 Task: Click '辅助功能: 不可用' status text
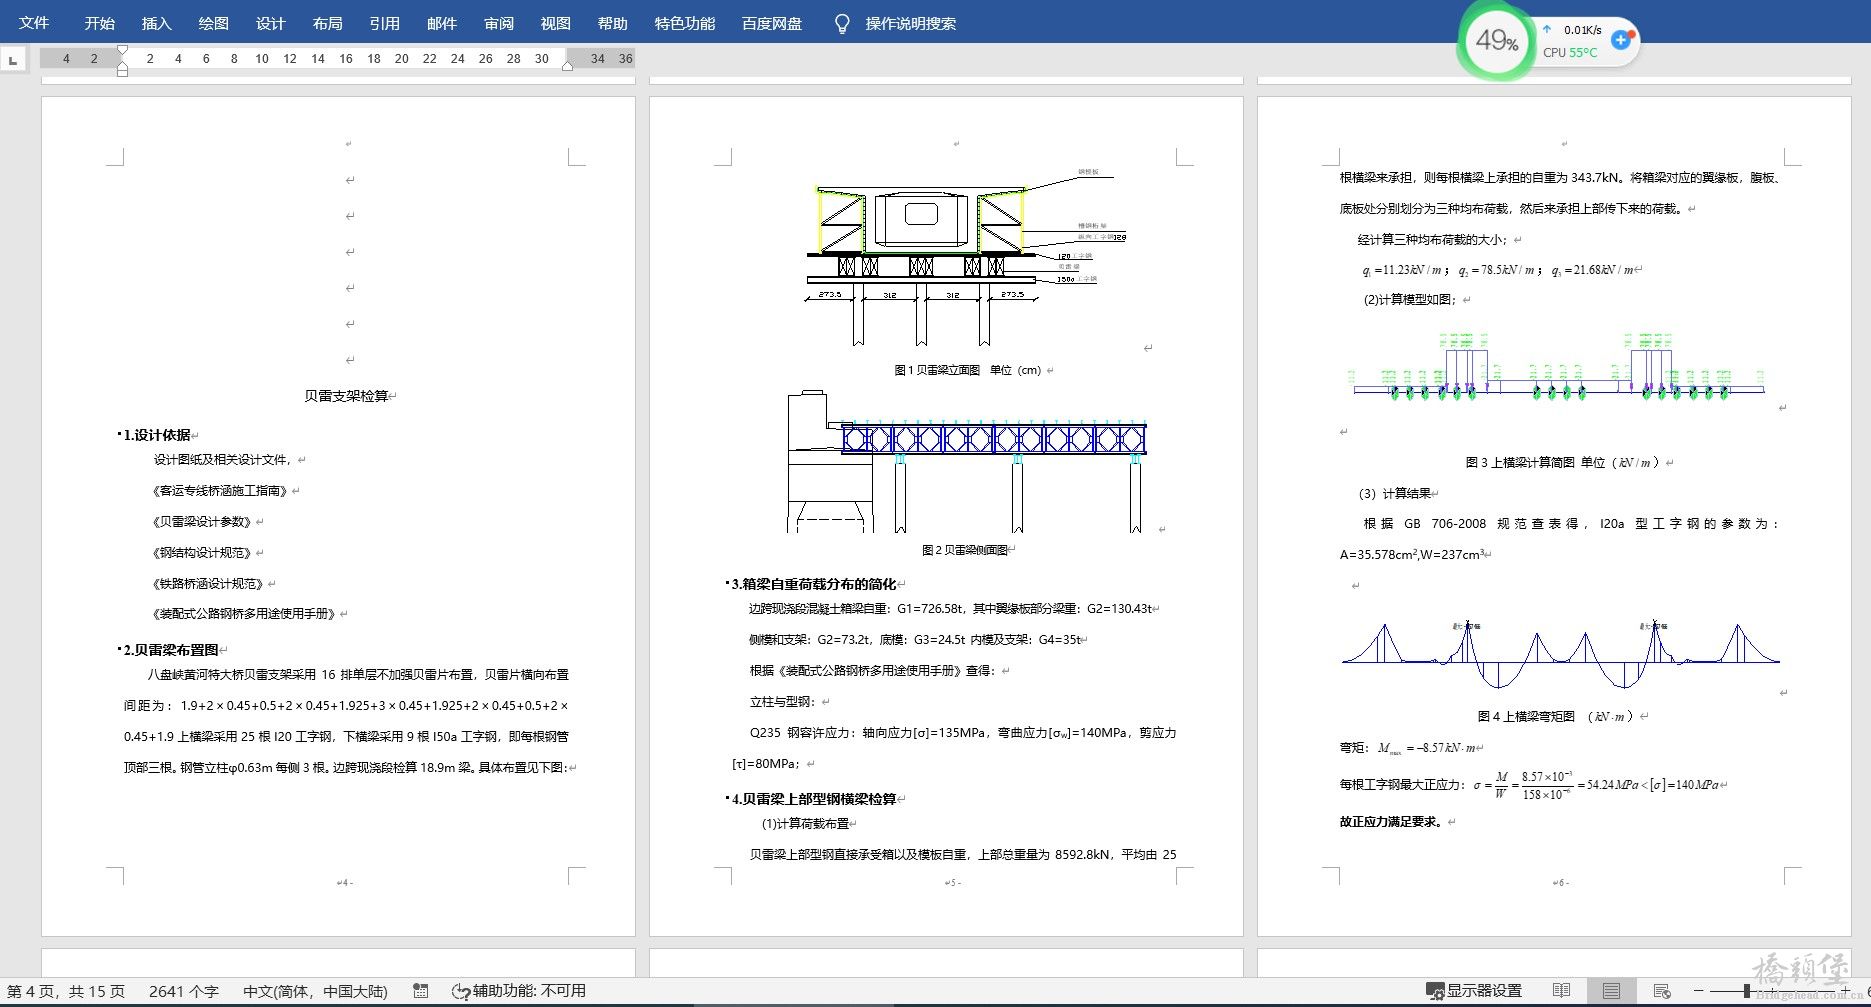point(529,991)
